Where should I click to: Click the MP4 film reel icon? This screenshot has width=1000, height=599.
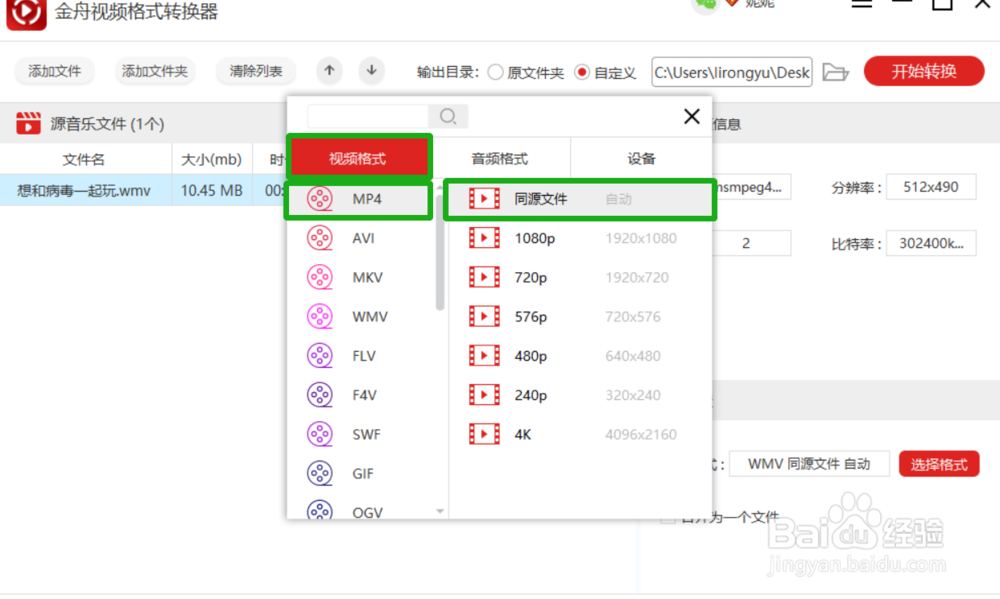coord(320,199)
